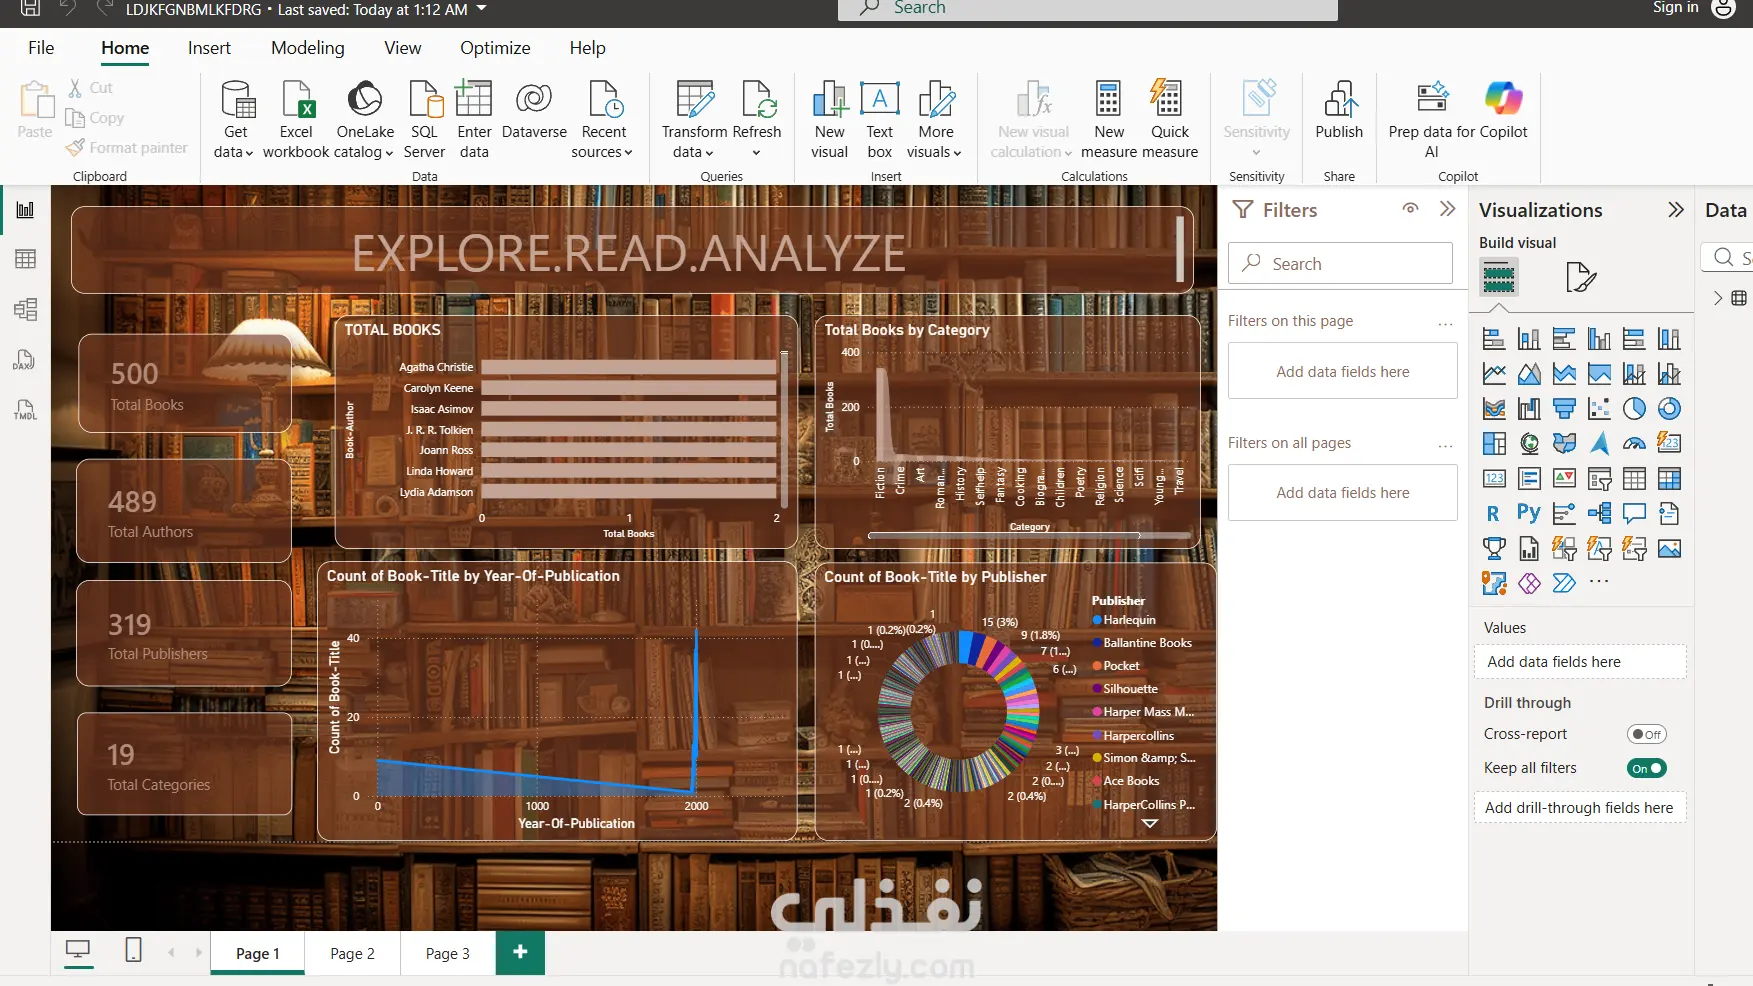
Task: Sign in to the account
Action: pyautogui.click(x=1675, y=8)
